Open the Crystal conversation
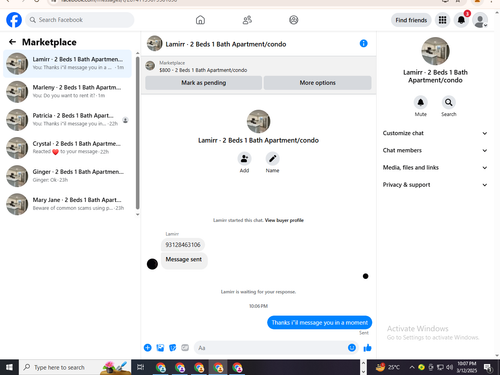500x375 pixels. pyautogui.click(x=68, y=148)
